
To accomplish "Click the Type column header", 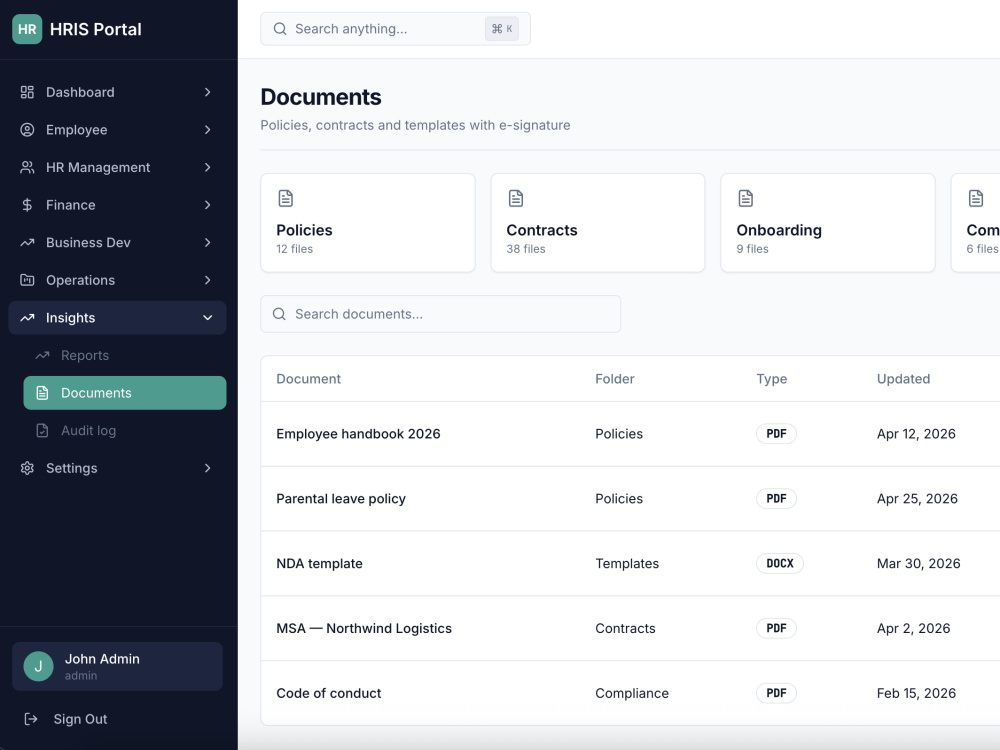I will (772, 379).
